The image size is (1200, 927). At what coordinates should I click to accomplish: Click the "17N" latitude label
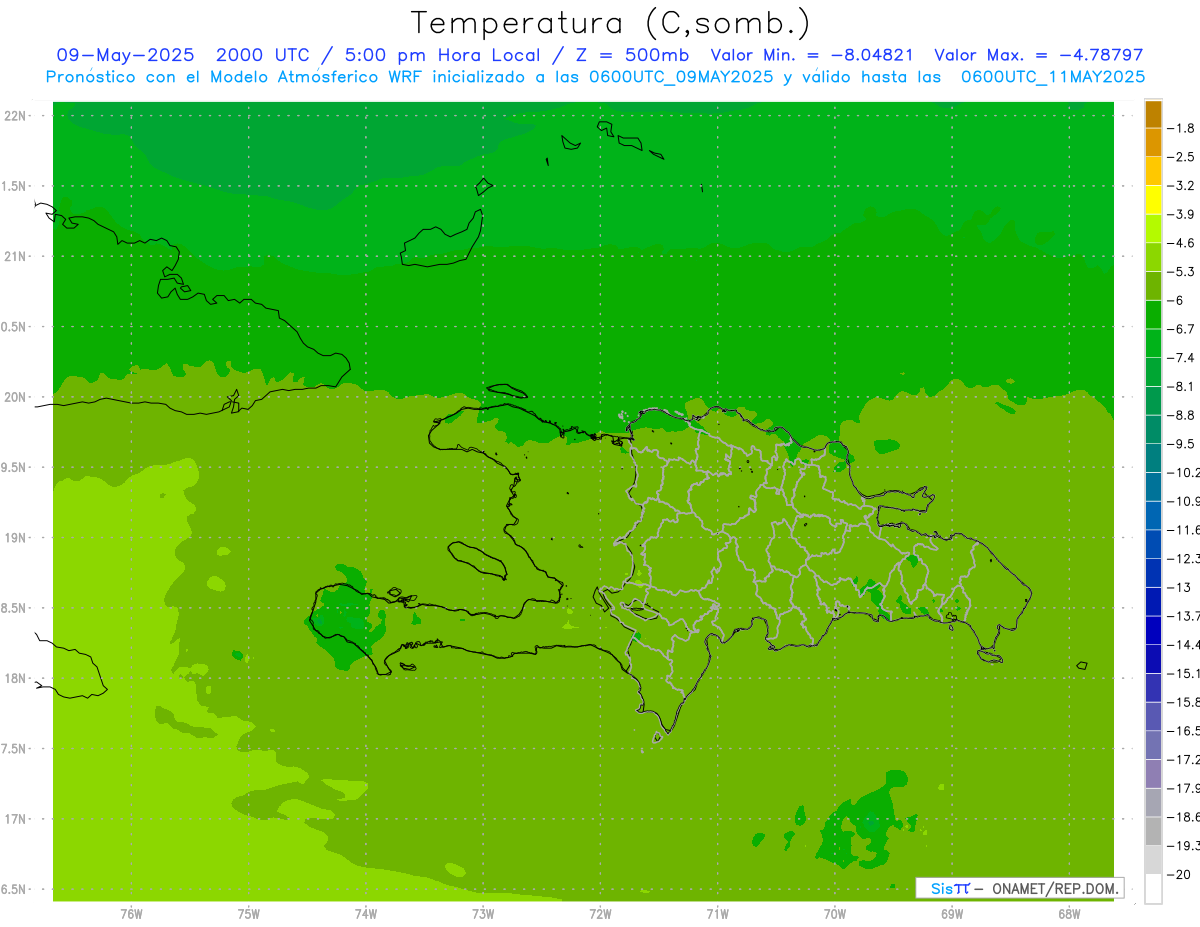15,819
